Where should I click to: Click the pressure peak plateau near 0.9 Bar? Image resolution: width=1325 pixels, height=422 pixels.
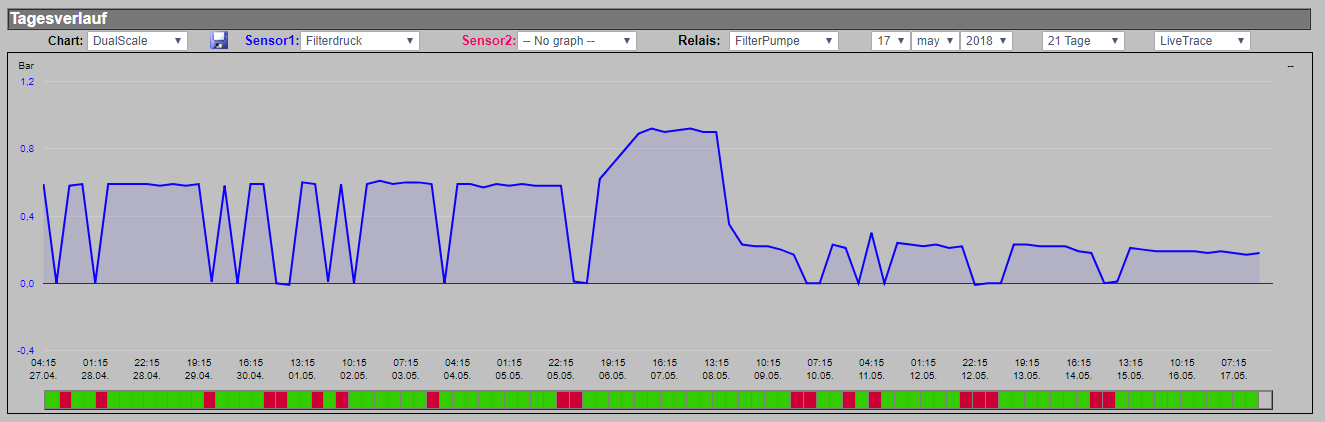coord(678,130)
